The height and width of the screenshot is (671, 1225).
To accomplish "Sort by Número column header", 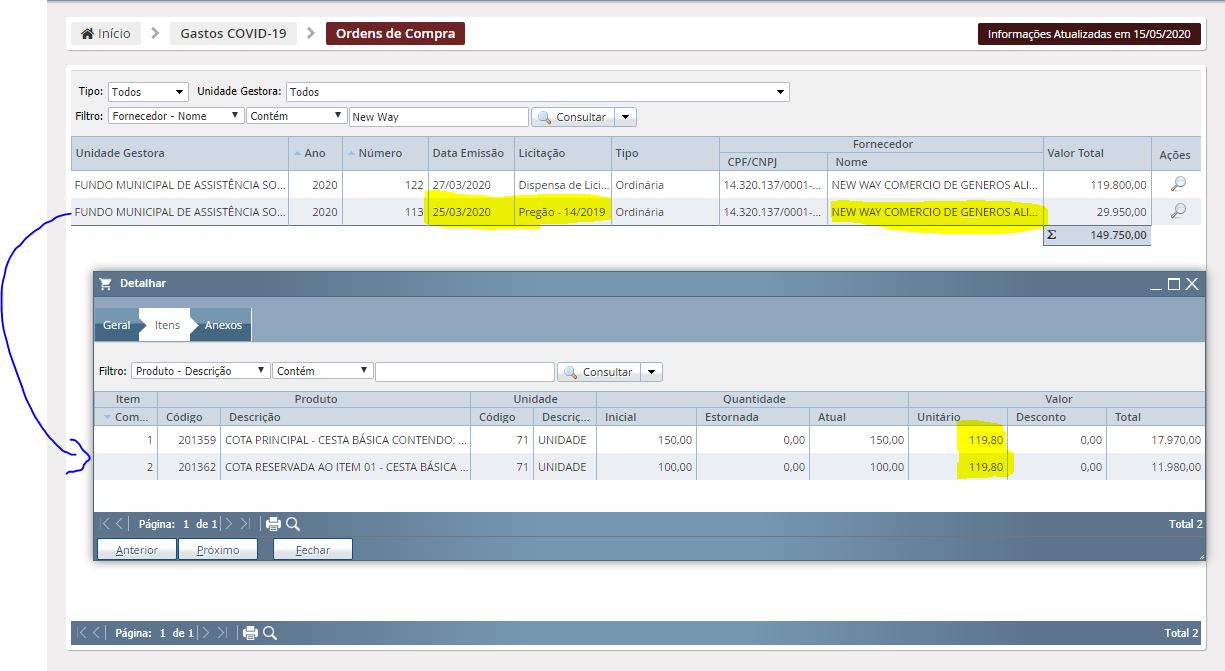I will point(385,153).
